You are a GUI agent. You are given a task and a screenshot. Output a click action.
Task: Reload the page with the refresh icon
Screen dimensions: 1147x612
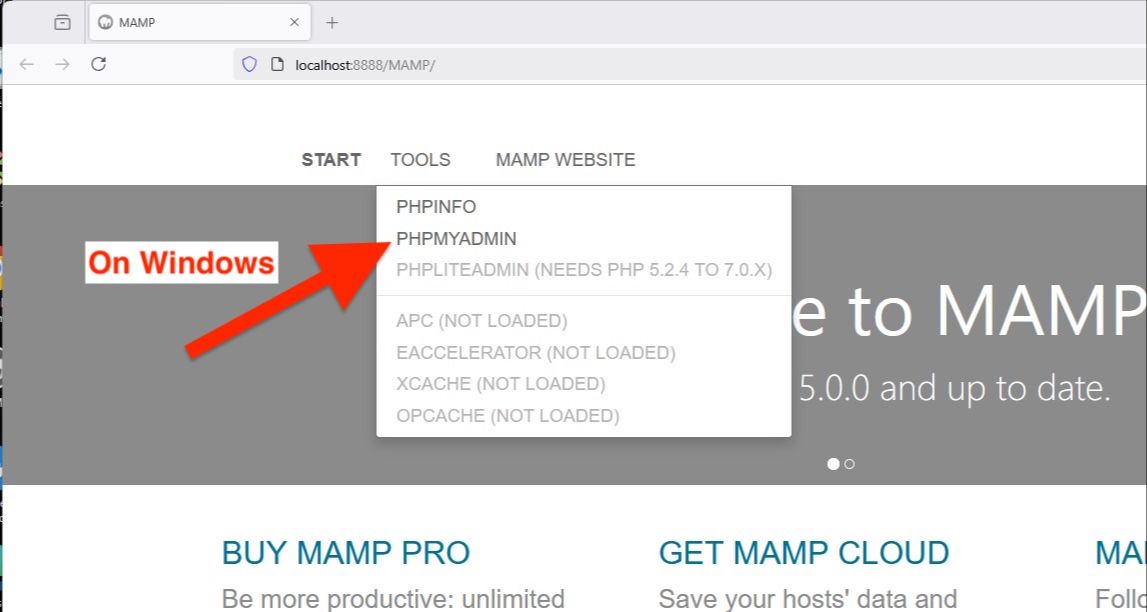[99, 64]
